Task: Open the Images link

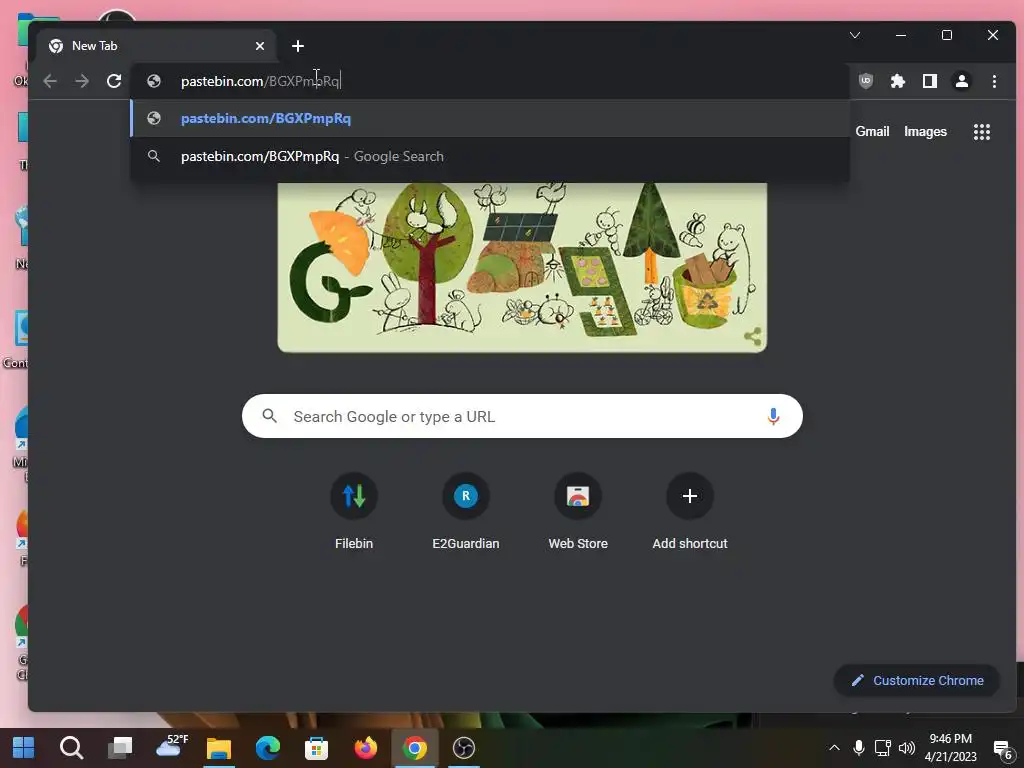Action: tap(925, 131)
